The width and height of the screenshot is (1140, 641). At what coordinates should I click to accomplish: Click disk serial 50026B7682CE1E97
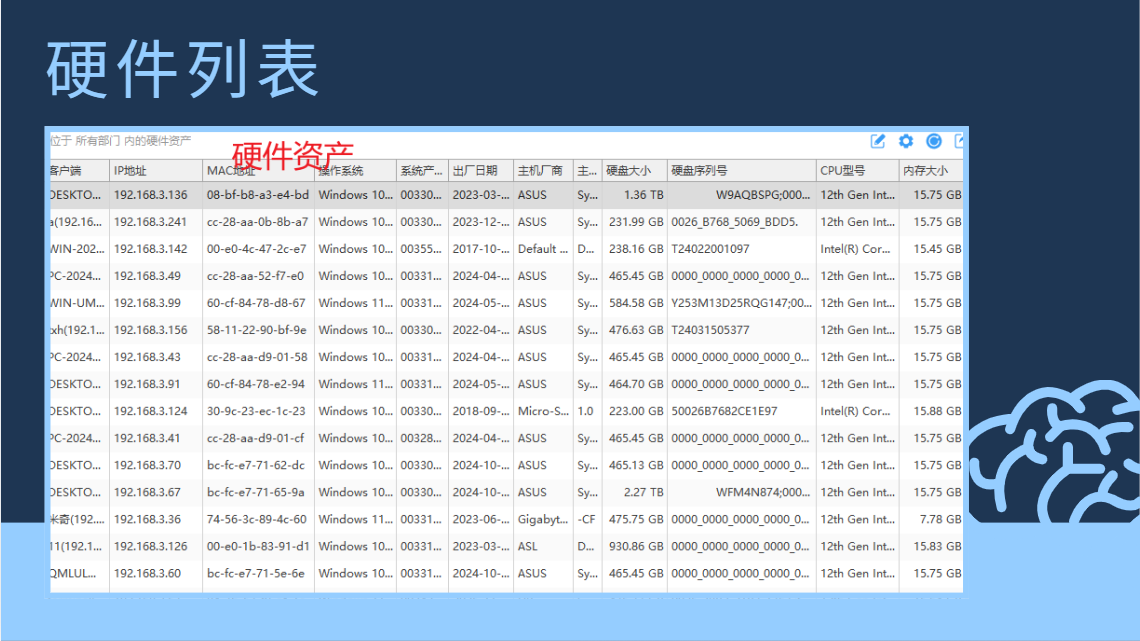tap(724, 411)
